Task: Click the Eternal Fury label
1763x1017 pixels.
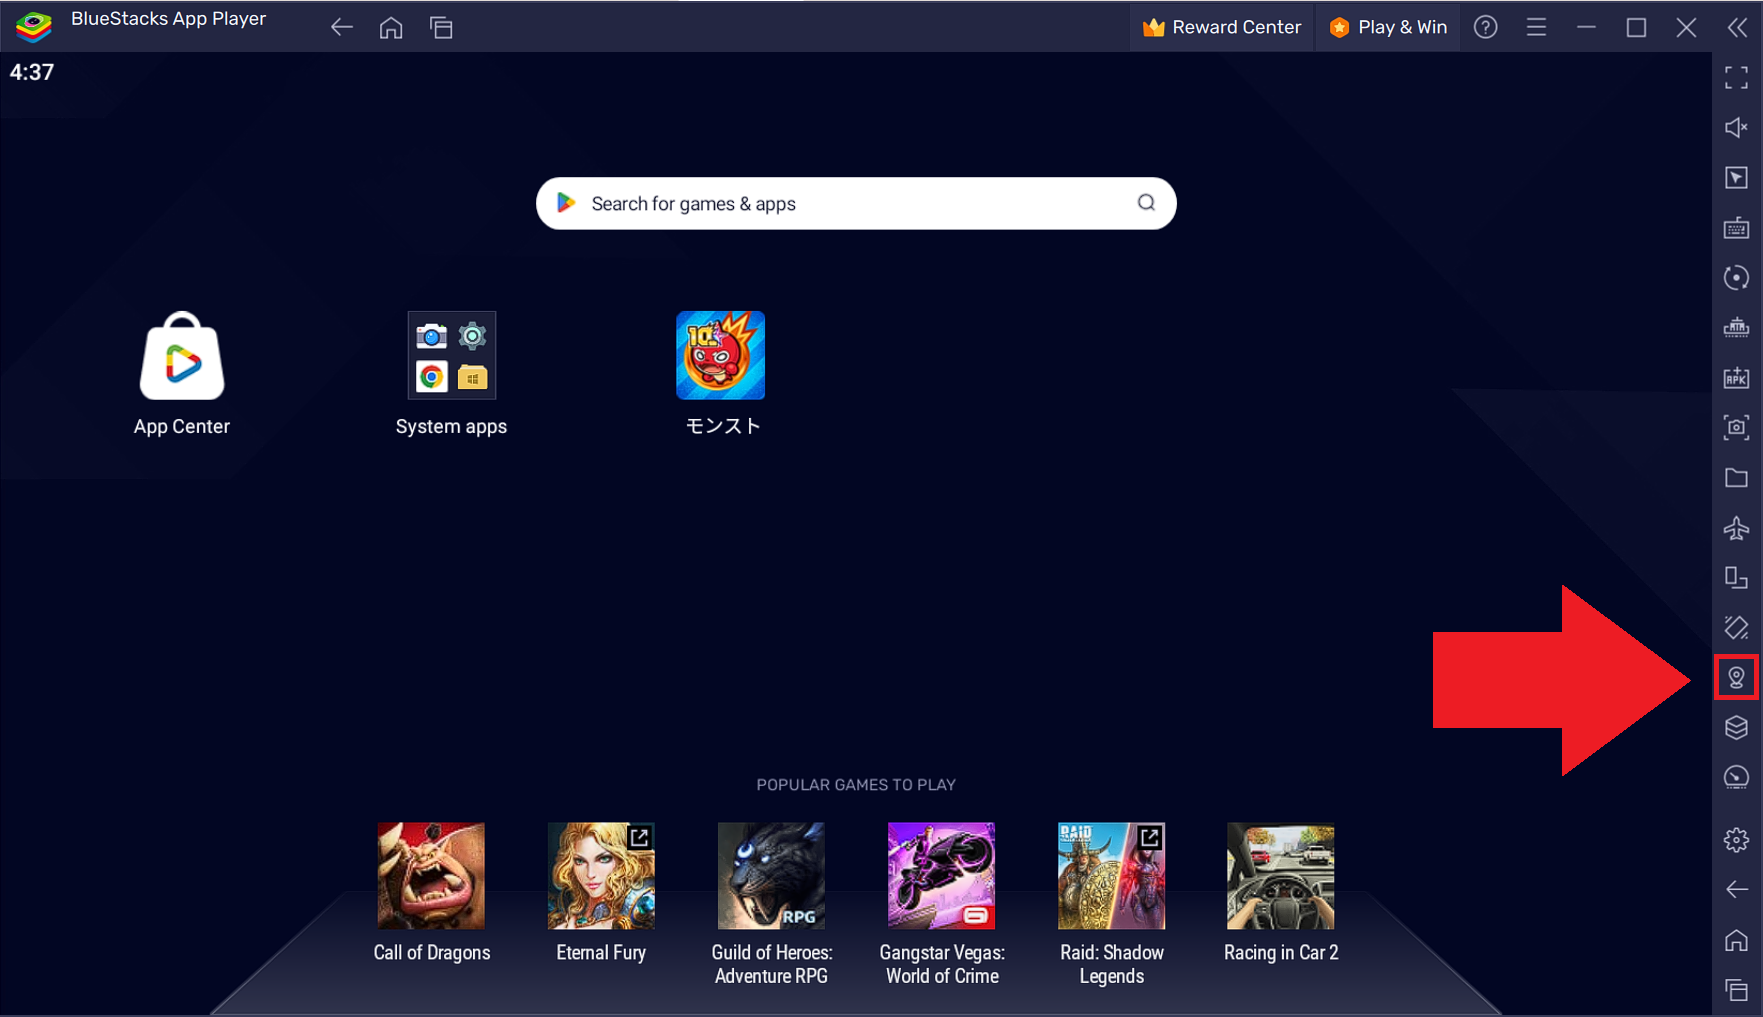Action: coord(601,953)
